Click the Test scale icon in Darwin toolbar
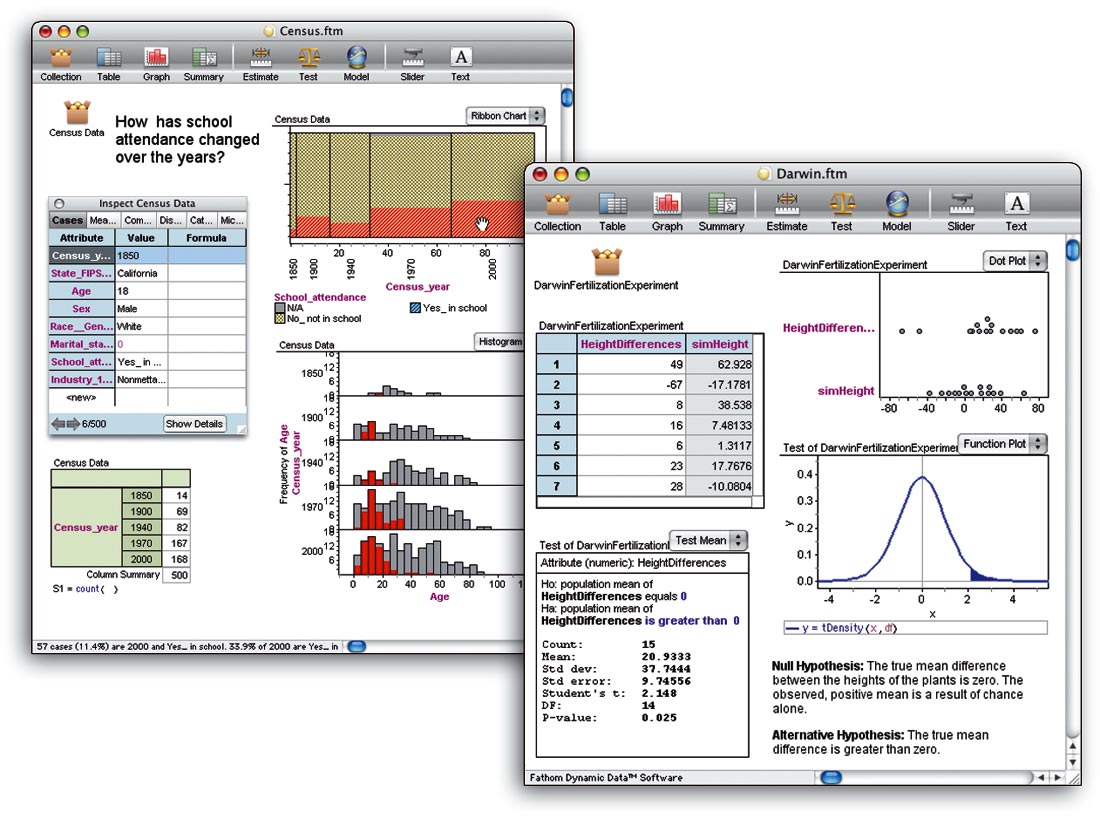The width and height of the screenshot is (1100, 825). [x=841, y=204]
